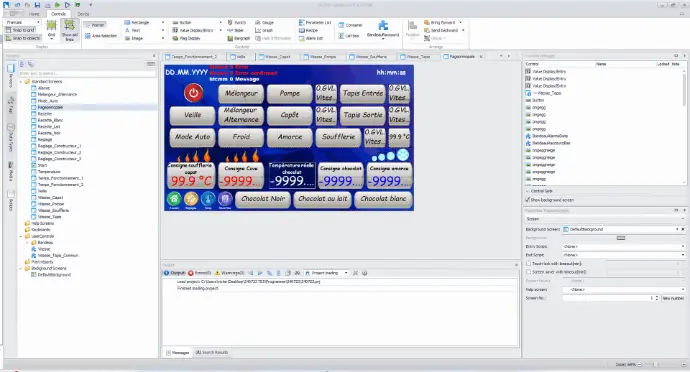Image resolution: width=690 pixels, height=372 pixels.
Task: Collapse the Standard Screens folder
Action: point(21,82)
